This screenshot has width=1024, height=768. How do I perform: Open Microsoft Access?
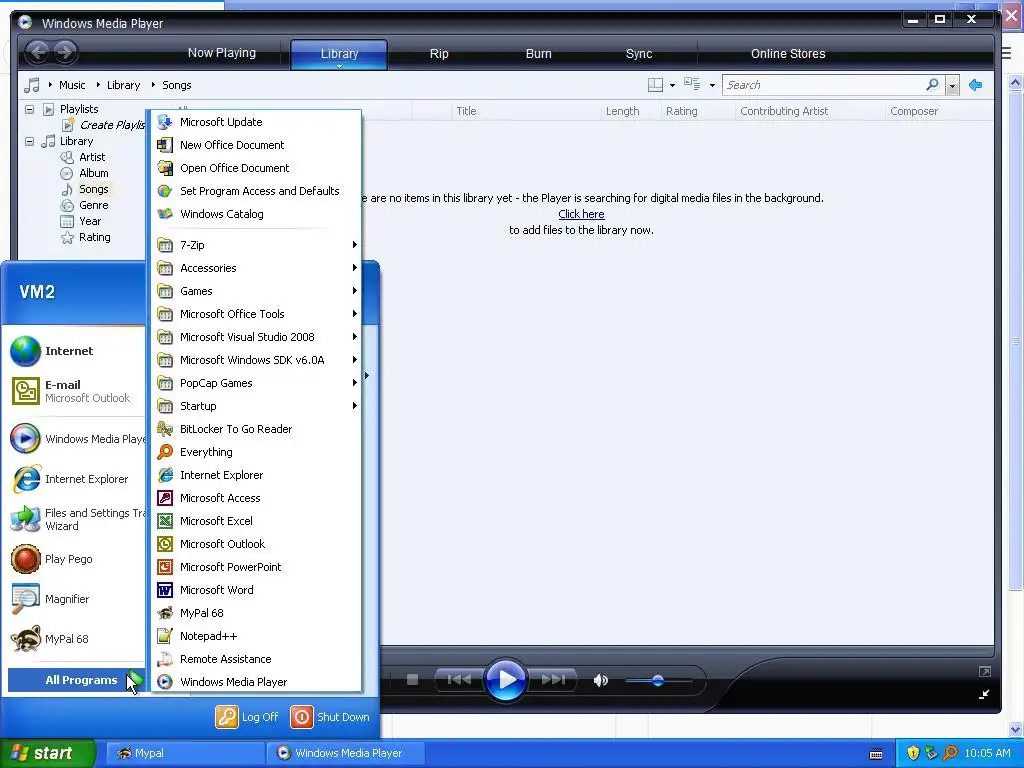[256, 498]
